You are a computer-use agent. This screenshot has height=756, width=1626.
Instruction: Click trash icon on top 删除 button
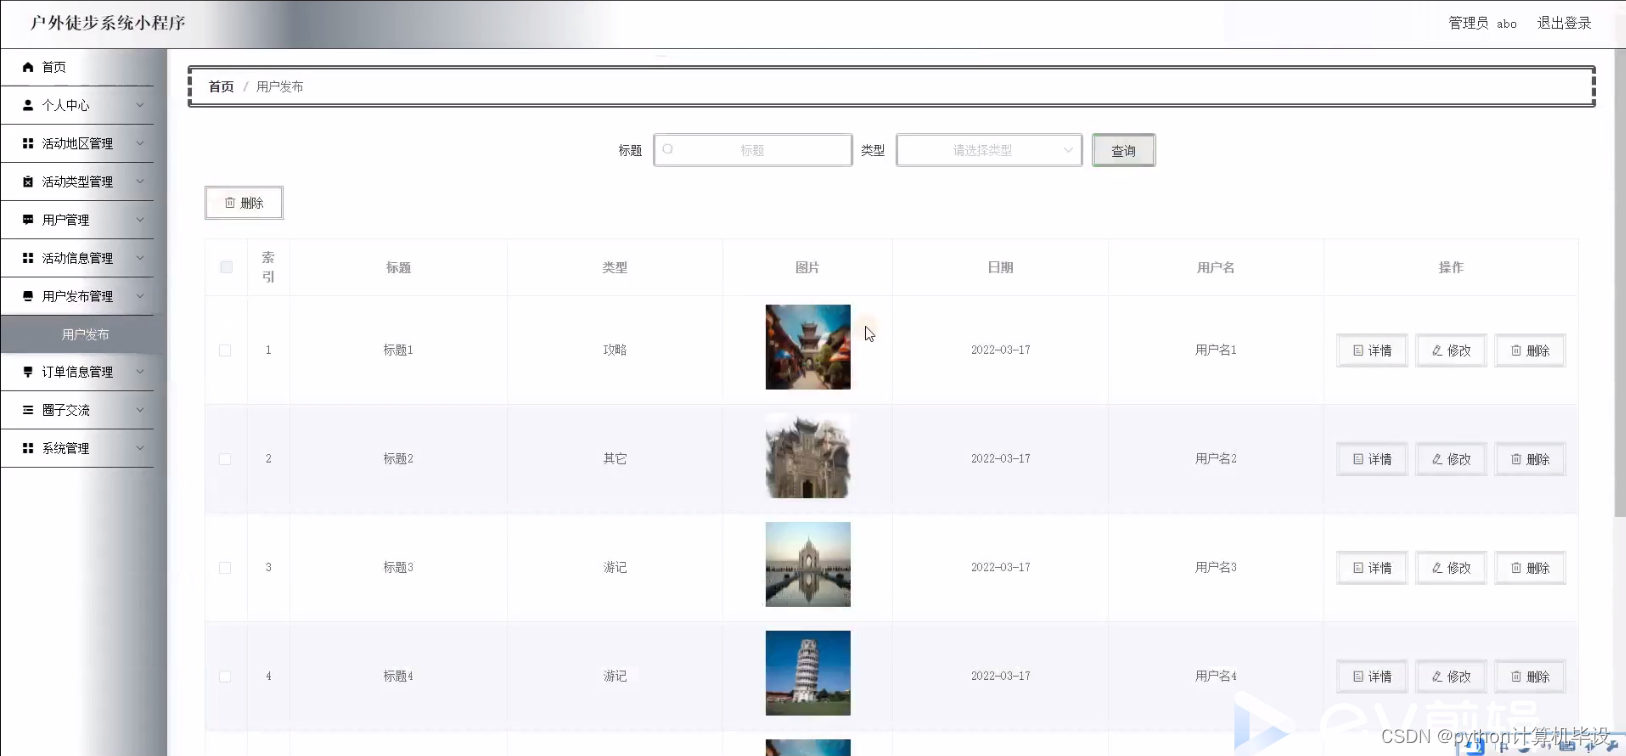pyautogui.click(x=230, y=203)
